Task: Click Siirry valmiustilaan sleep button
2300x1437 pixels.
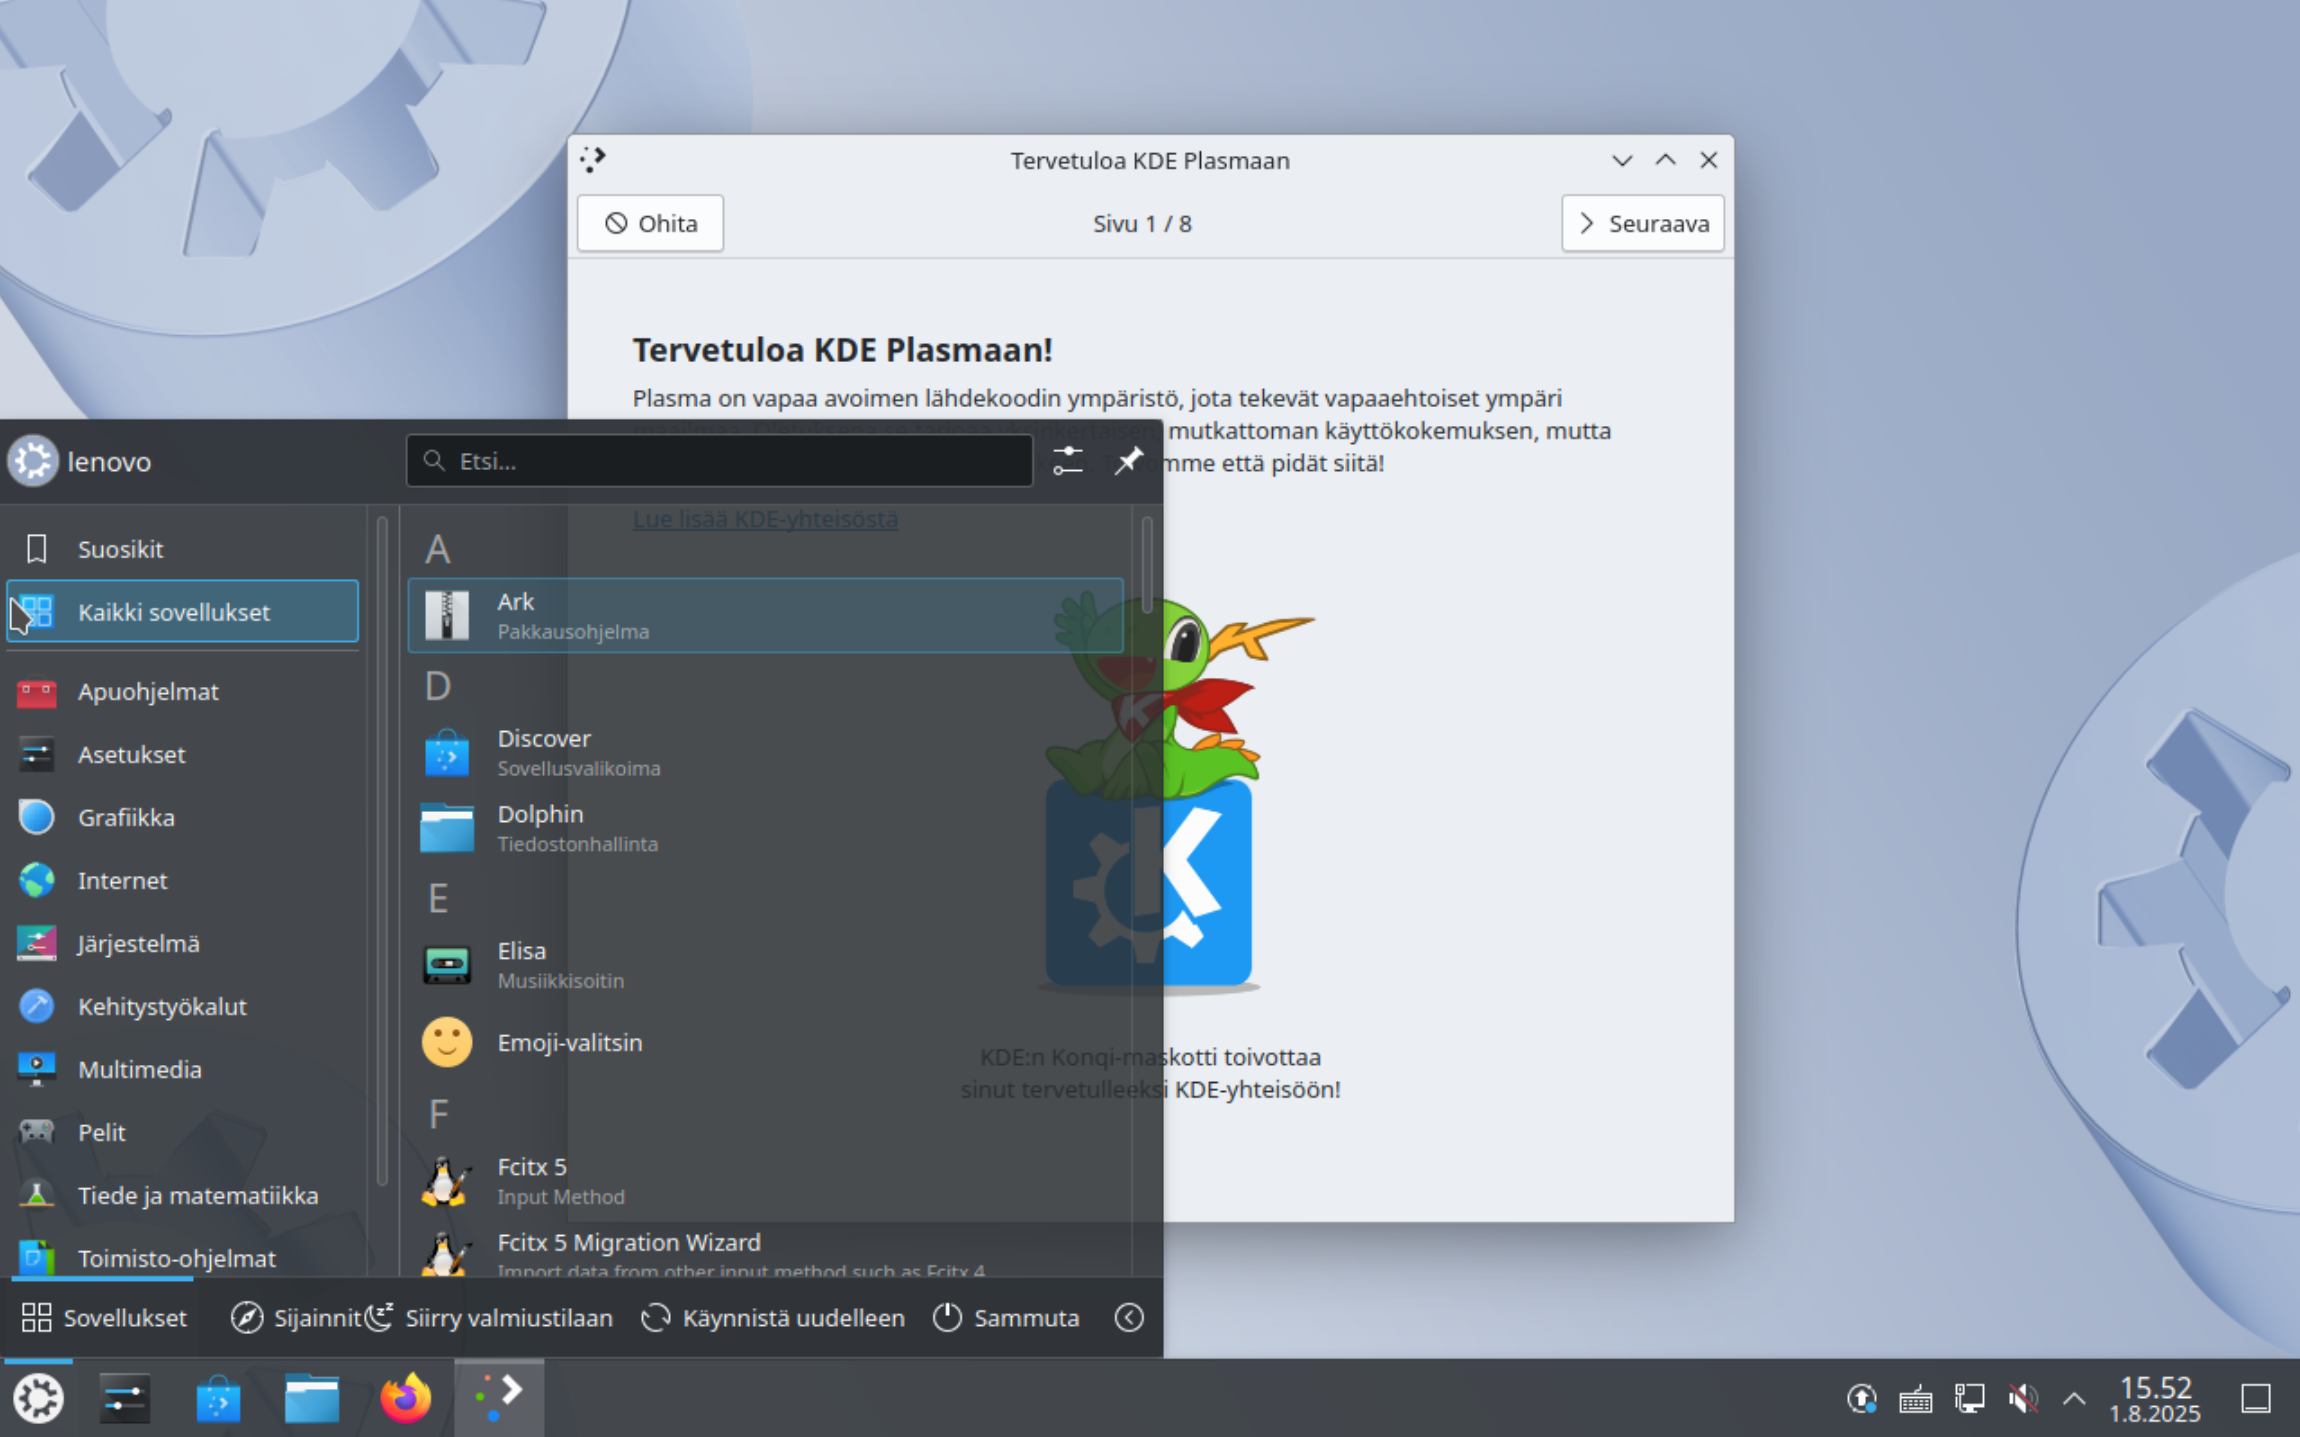Action: [490, 1318]
